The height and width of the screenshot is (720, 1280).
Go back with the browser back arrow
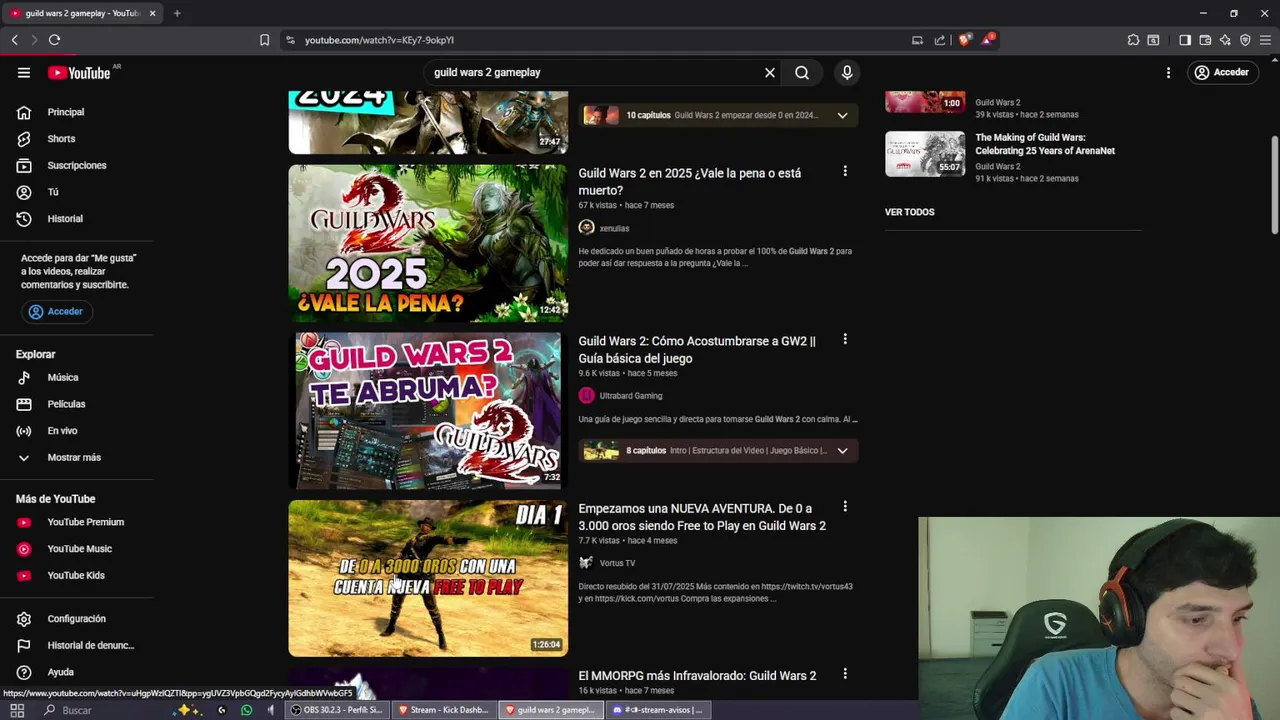pyautogui.click(x=15, y=40)
